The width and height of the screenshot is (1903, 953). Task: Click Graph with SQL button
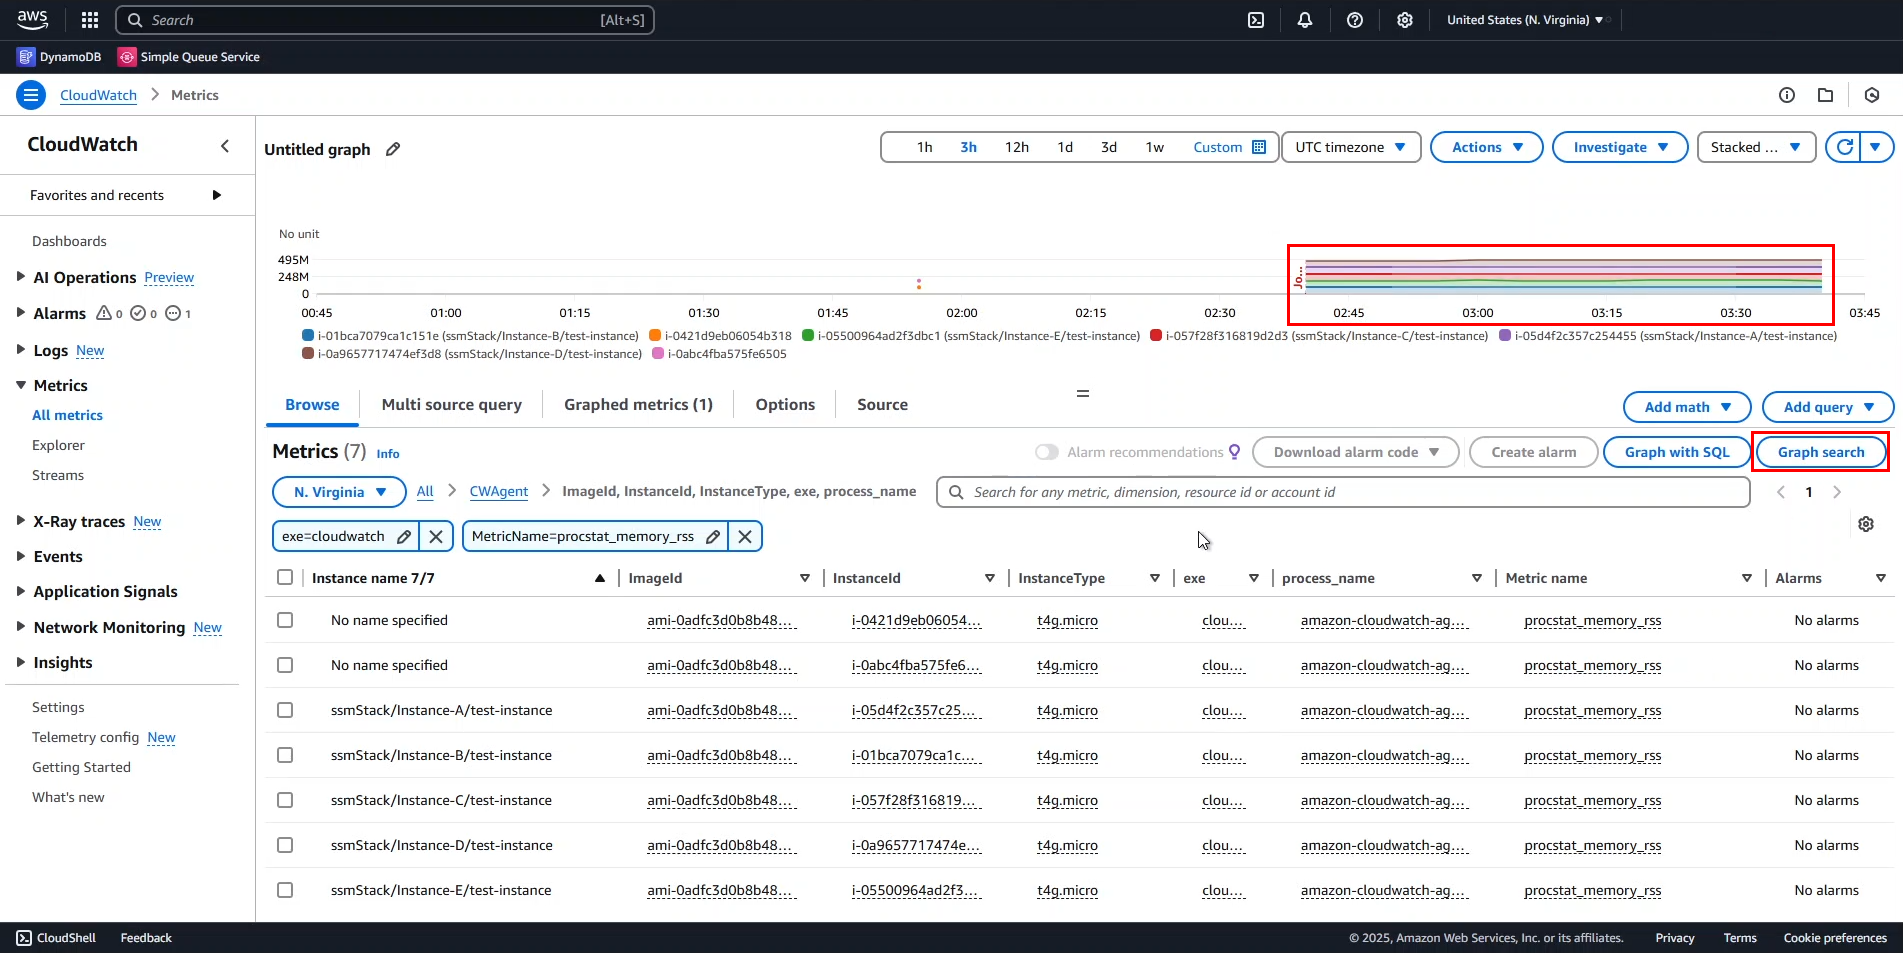click(1677, 452)
